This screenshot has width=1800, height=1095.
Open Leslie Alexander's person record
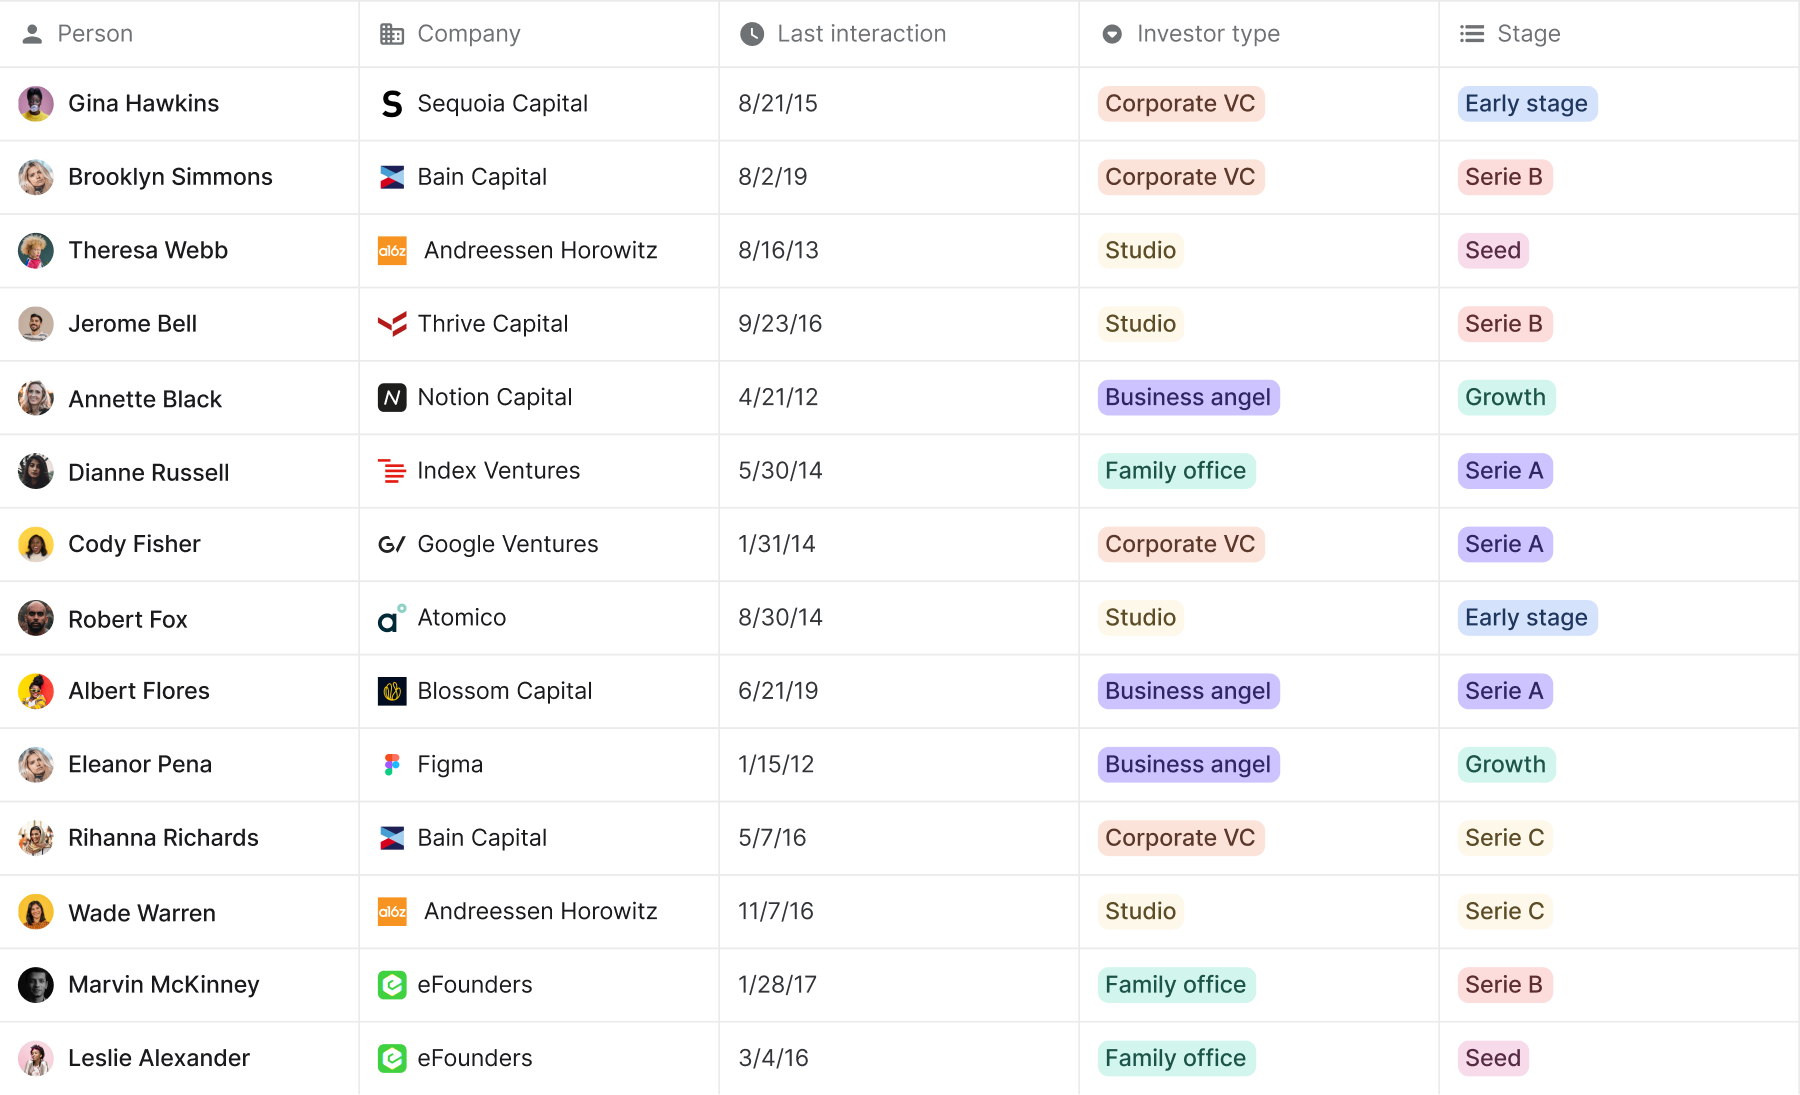tap(159, 1058)
